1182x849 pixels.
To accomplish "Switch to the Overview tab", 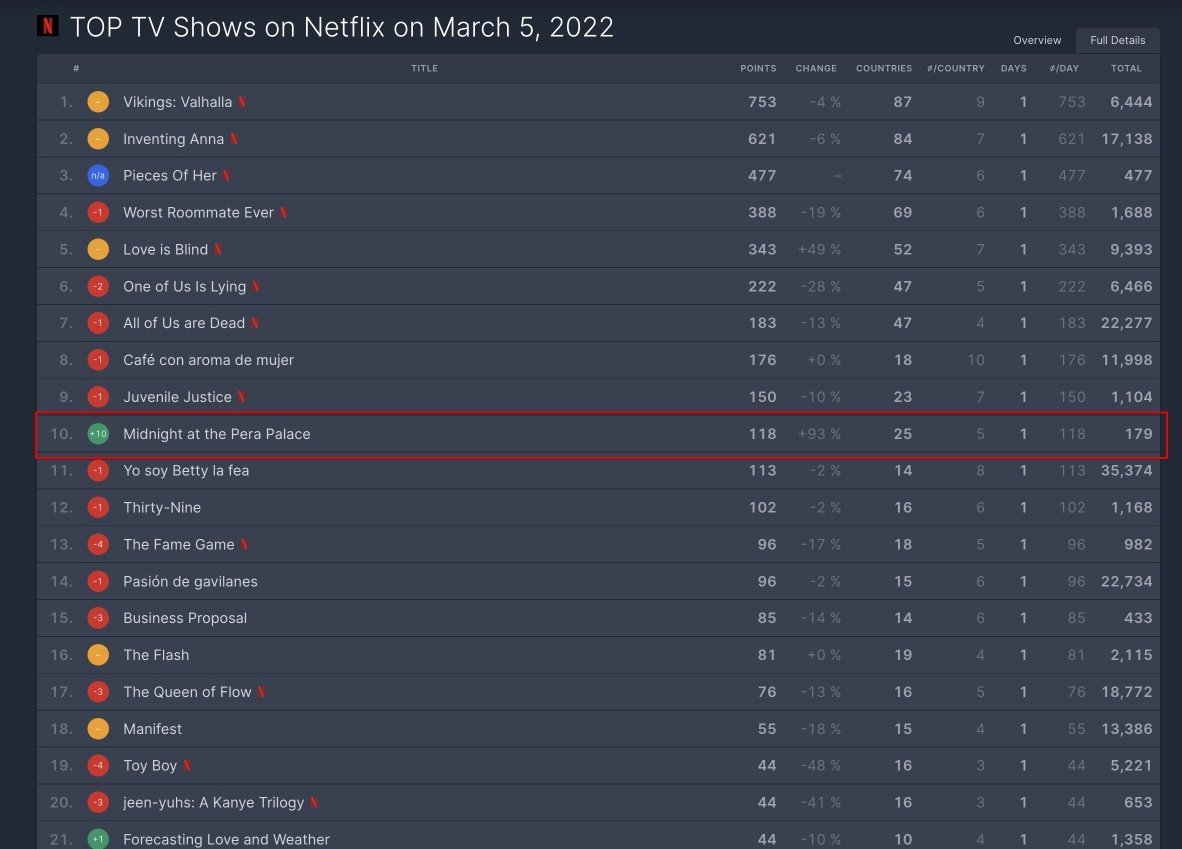I will [x=1037, y=40].
